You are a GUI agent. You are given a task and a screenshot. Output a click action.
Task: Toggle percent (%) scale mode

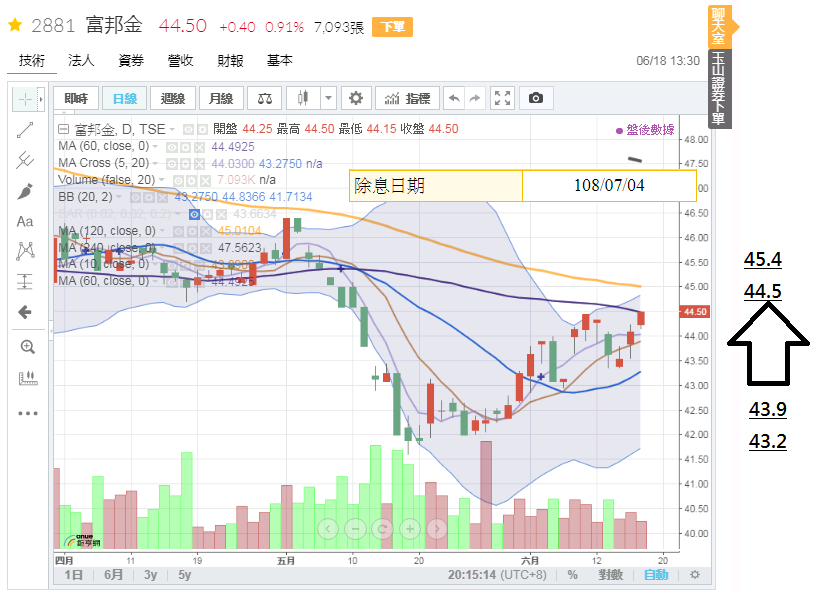click(572, 575)
